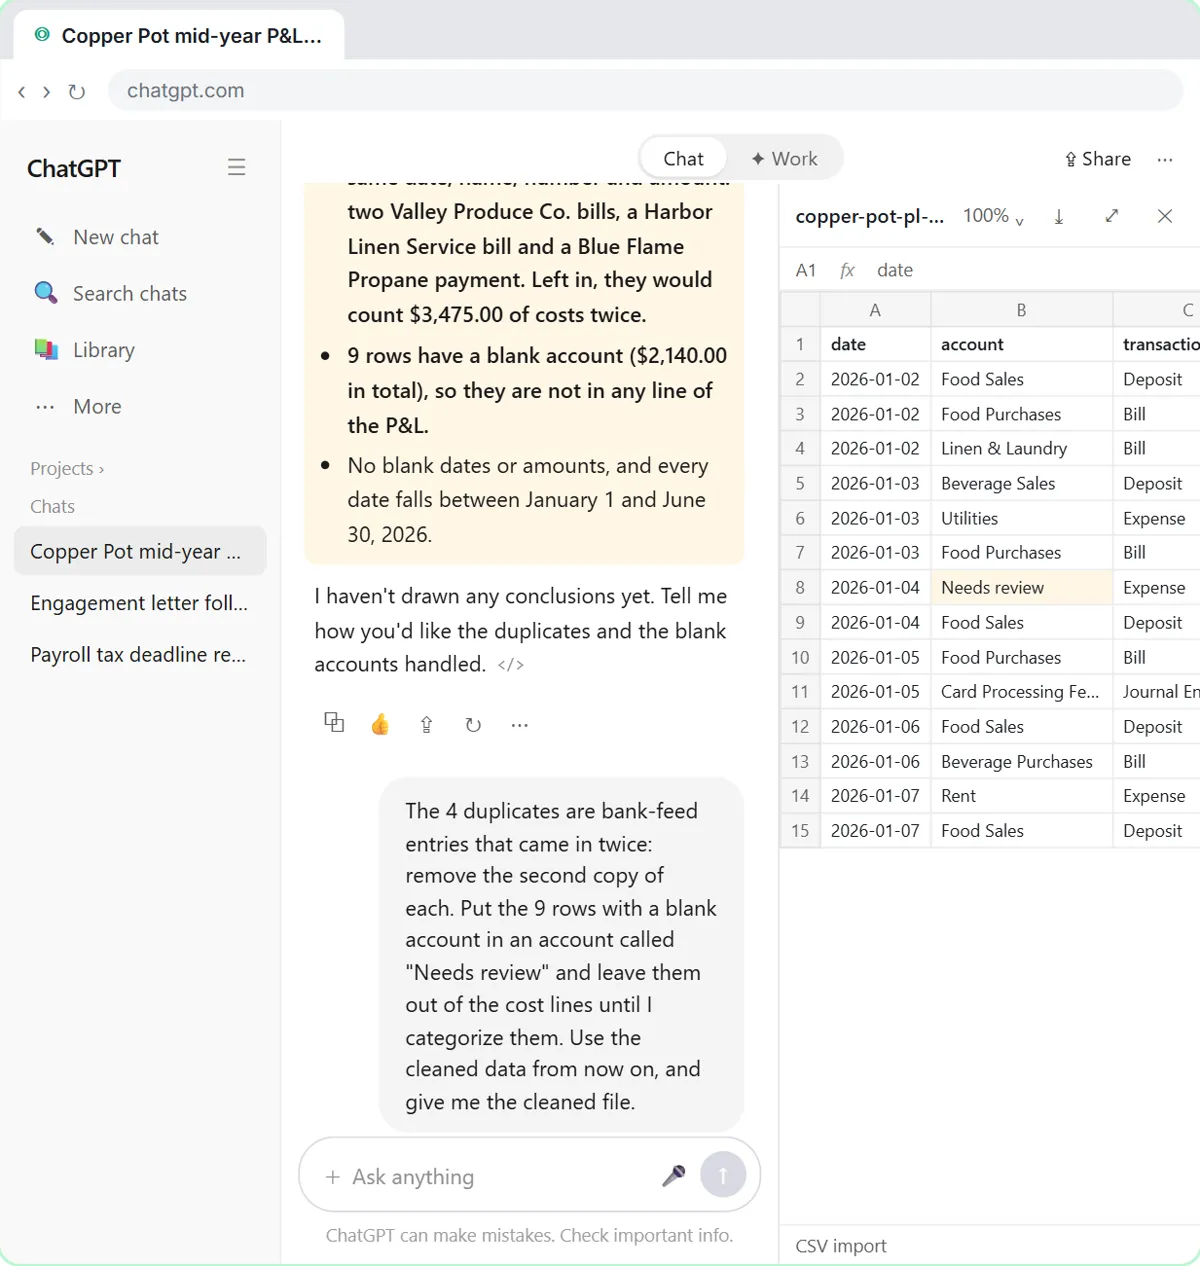Collapse sidebar with the hamburger icon
The image size is (1200, 1266).
236,168
